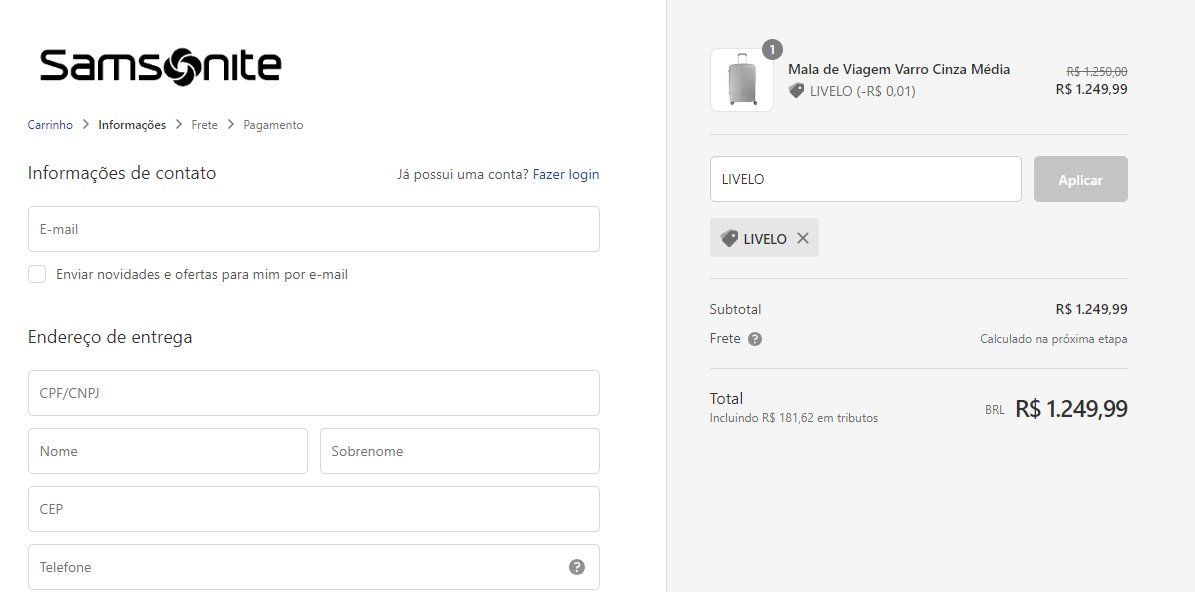Image resolution: width=1195 pixels, height=592 pixels.
Task: Click into the Telefone field
Action: point(314,567)
